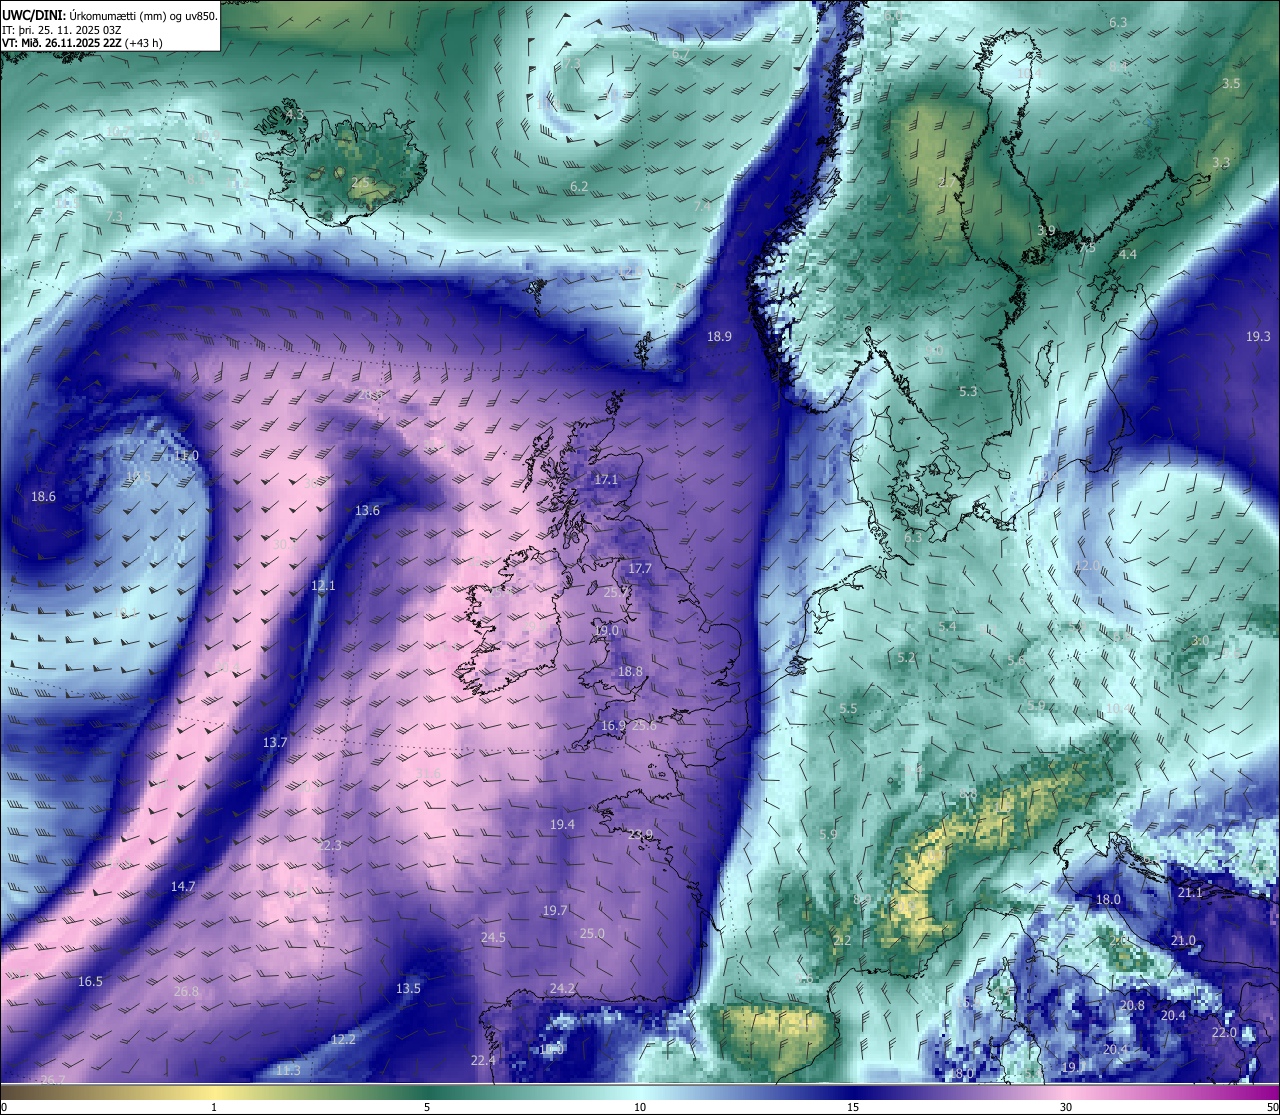The image size is (1280, 1115).
Task: Click the map value 18.8
Action: [x=630, y=672]
